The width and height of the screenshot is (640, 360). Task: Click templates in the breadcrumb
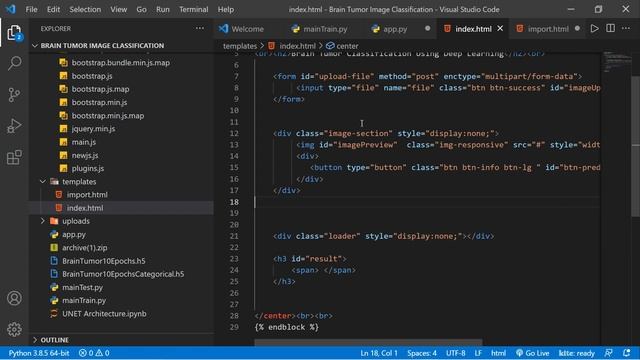(x=240, y=46)
